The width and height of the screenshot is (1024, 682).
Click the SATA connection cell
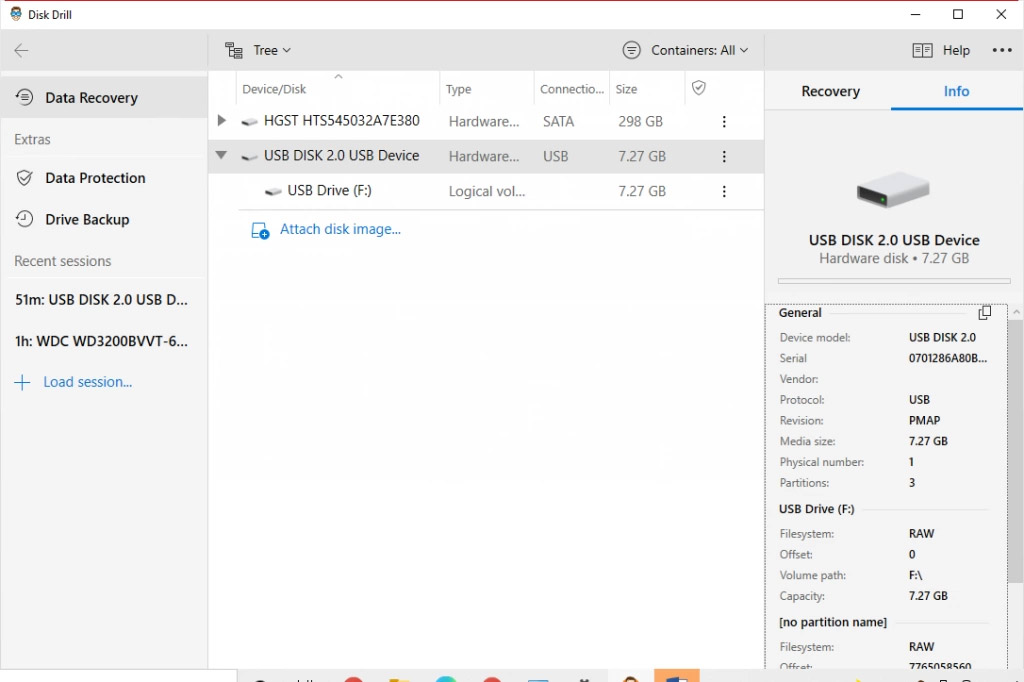(558, 122)
